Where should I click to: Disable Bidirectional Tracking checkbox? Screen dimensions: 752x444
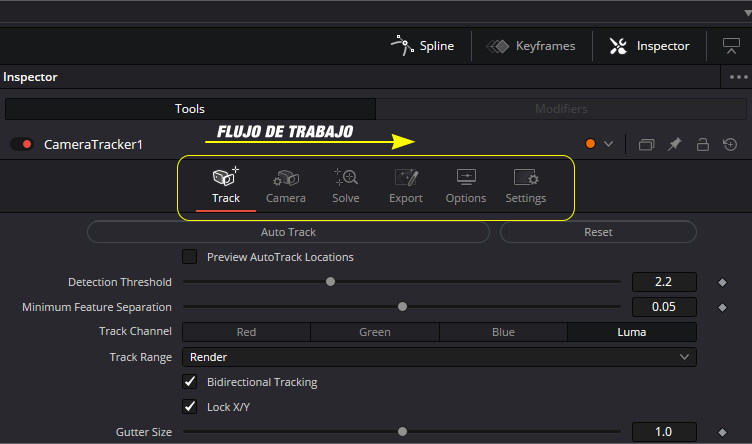coord(189,382)
